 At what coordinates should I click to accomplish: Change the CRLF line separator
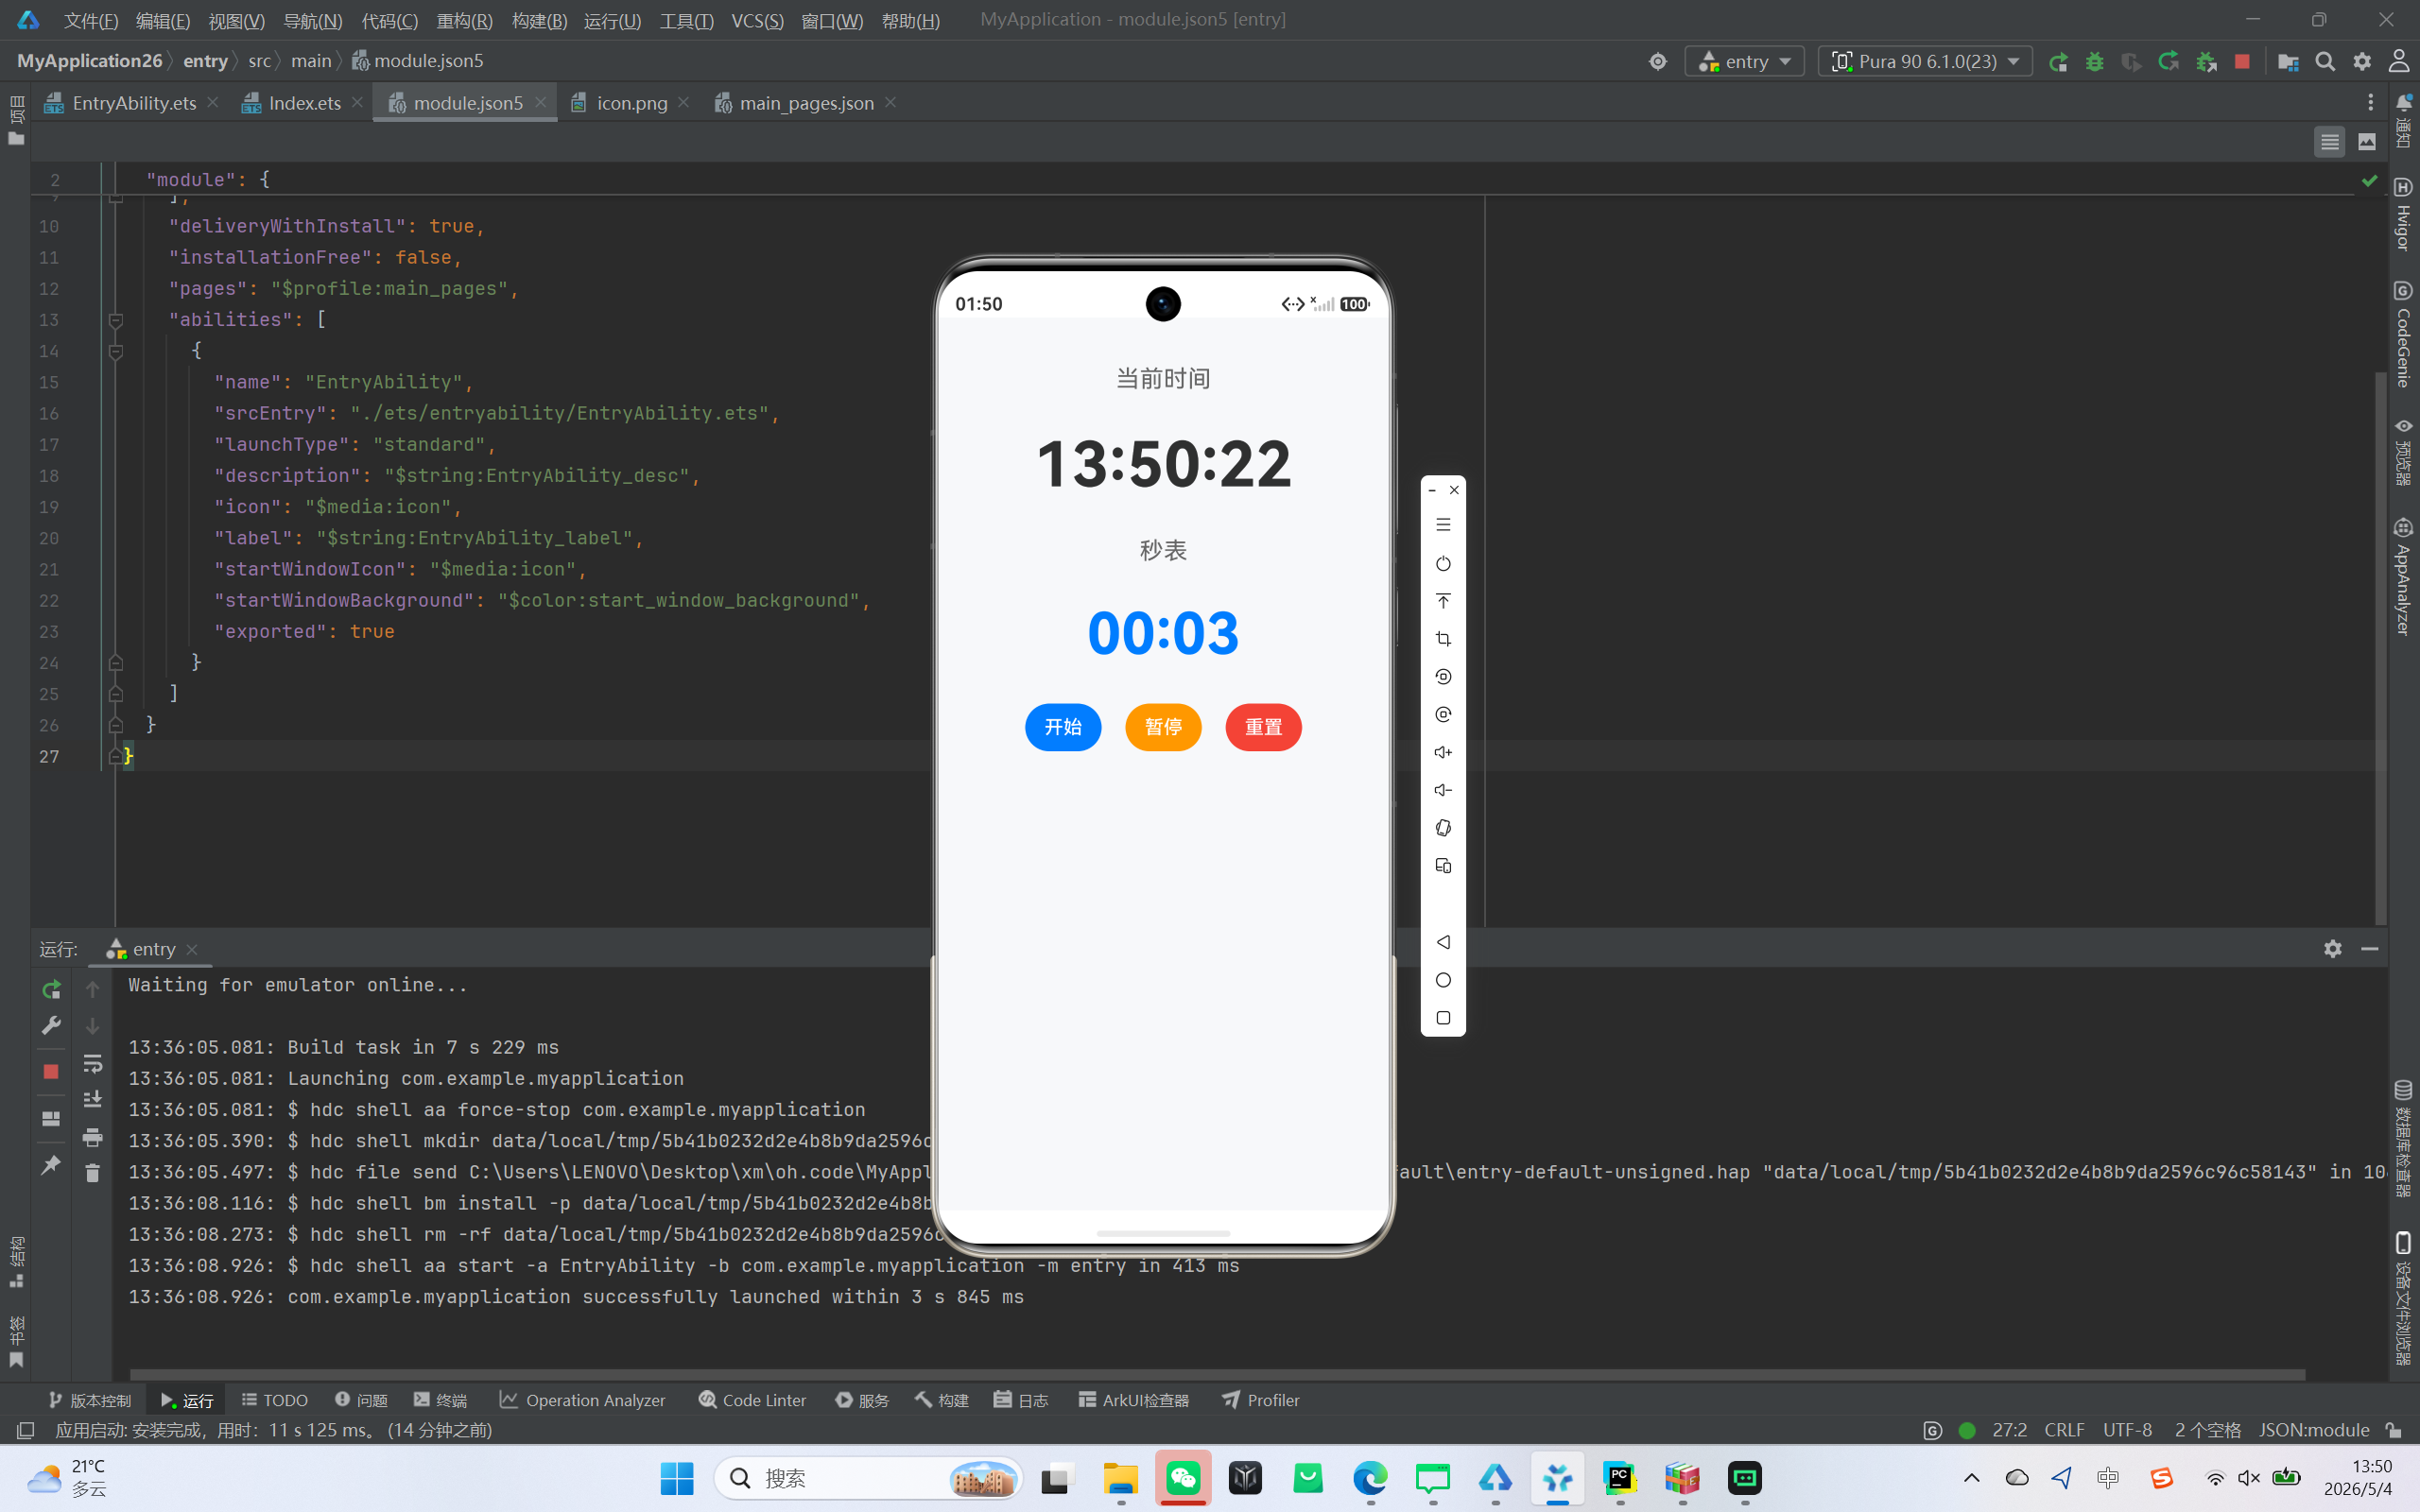[x=2064, y=1430]
